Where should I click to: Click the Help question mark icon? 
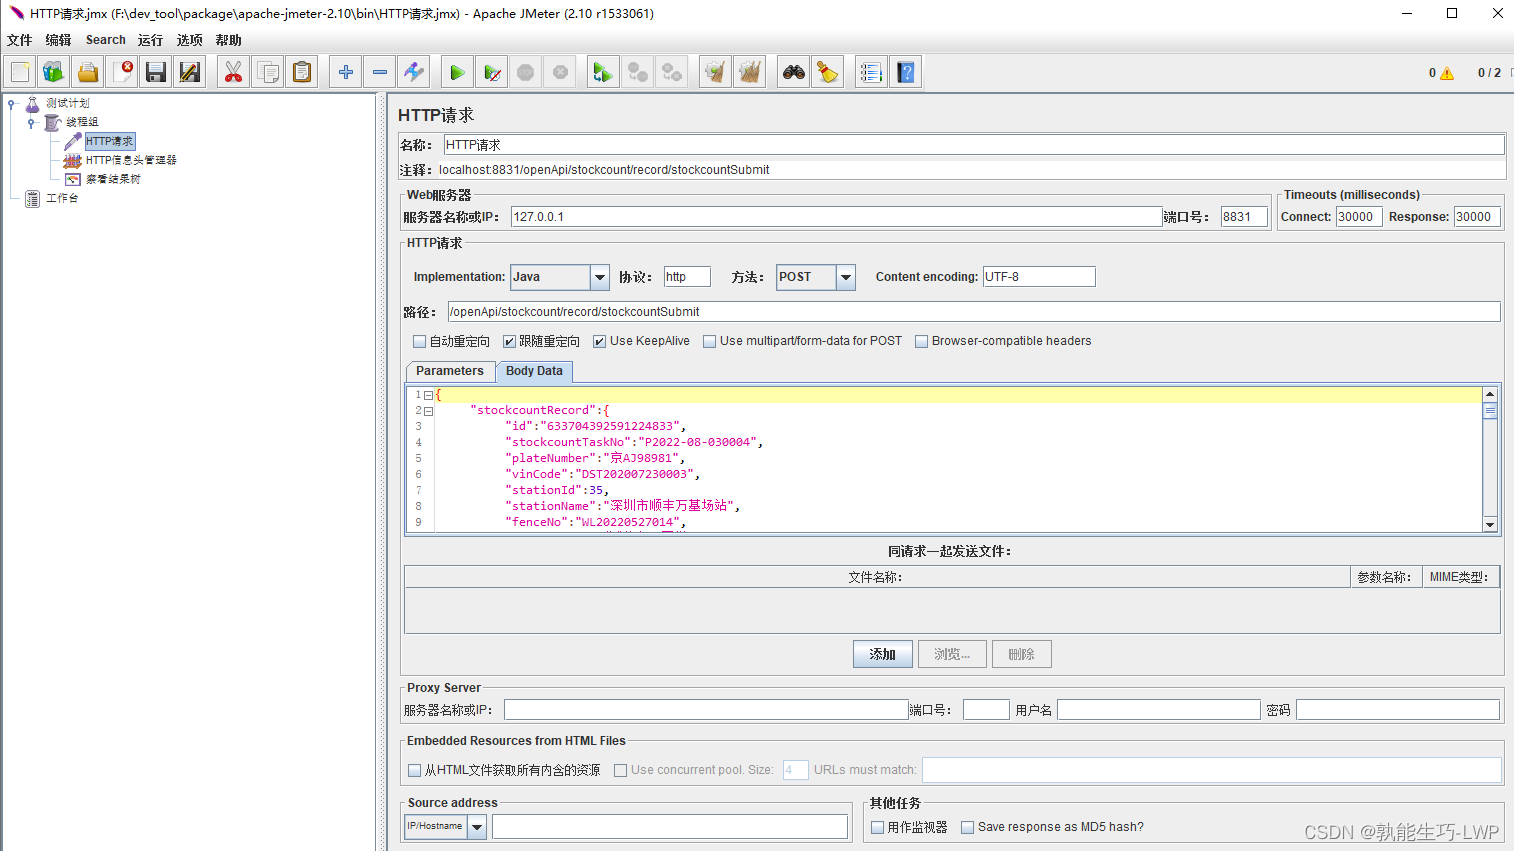point(906,72)
